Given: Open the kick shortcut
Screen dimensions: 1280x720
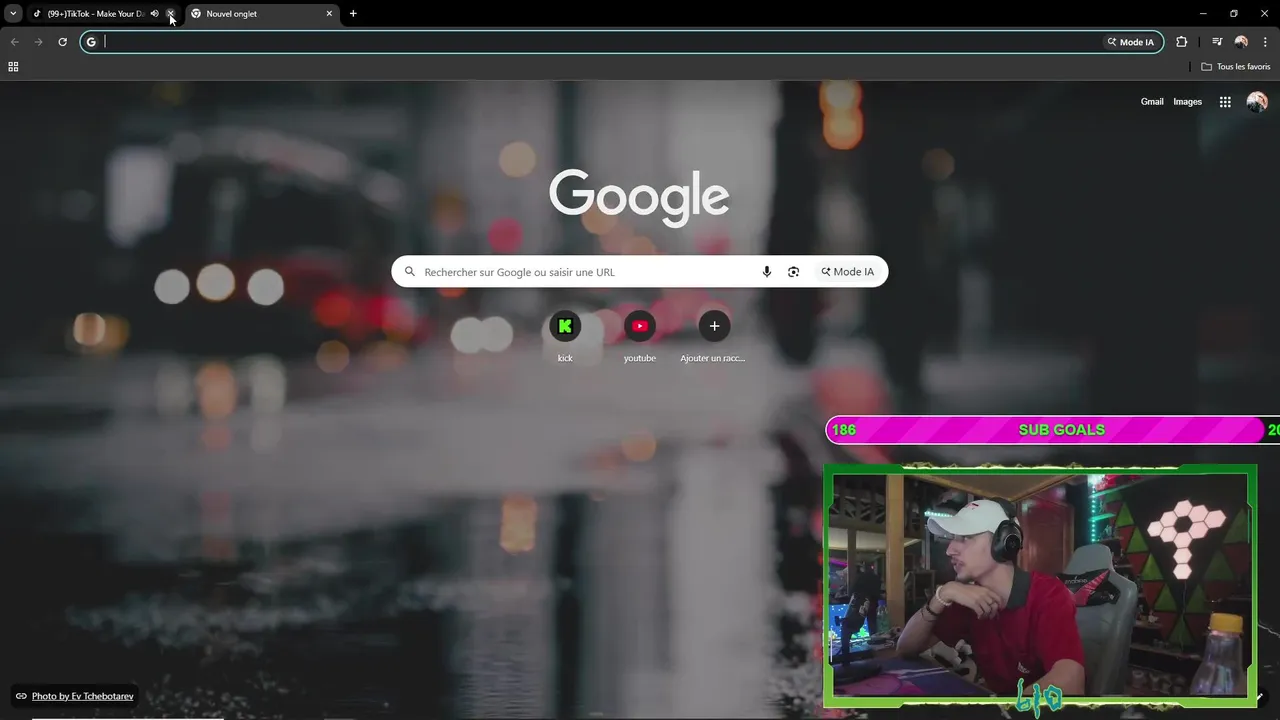Looking at the screenshot, I should [565, 337].
